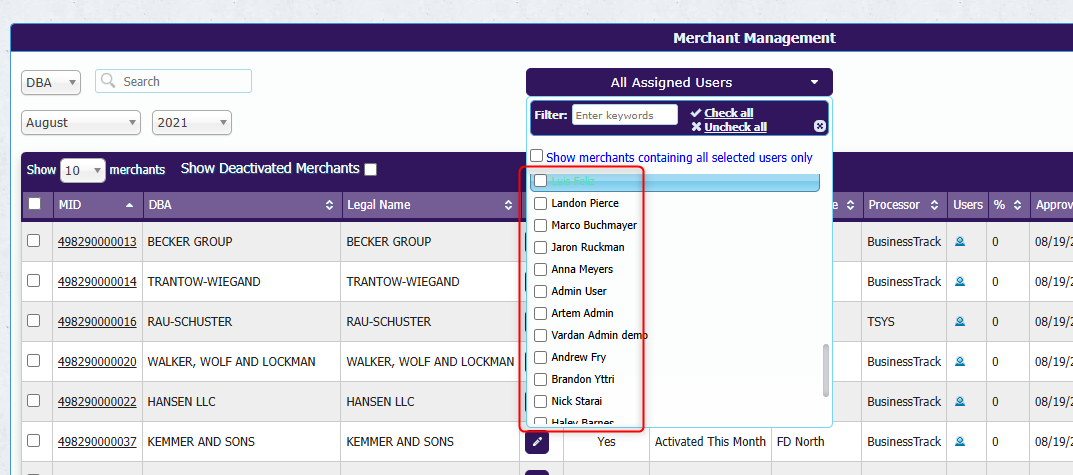1073x475 pixels.
Task: Collapse the All Assigned Users dropdown
Action: click(x=680, y=82)
